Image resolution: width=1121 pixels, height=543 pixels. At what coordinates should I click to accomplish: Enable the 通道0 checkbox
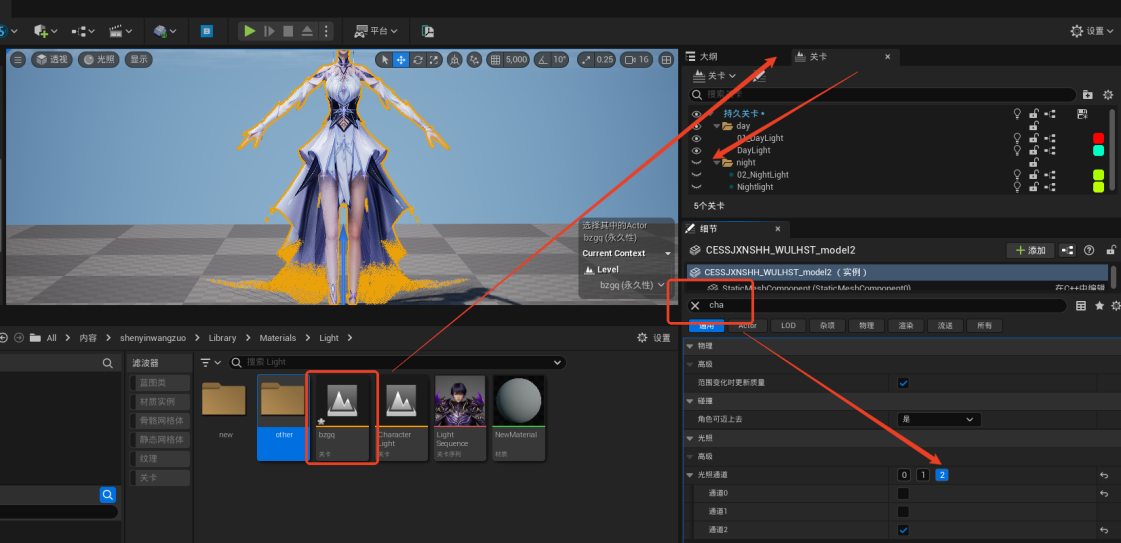click(903, 493)
